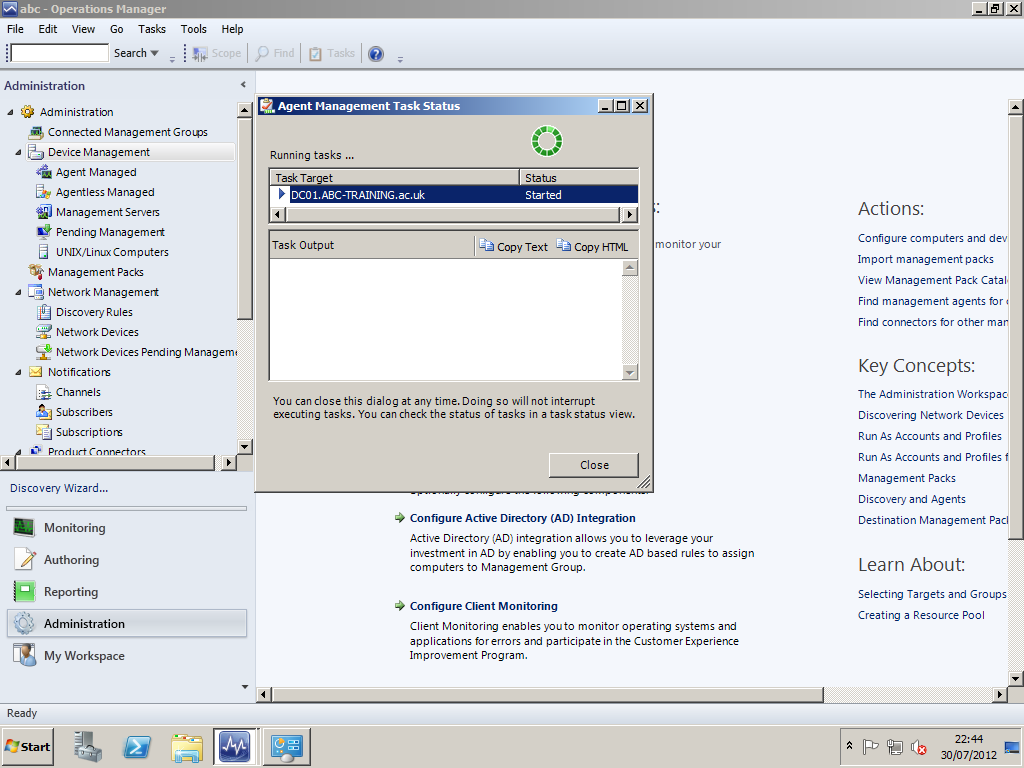This screenshot has height=768, width=1024.
Task: Click the search text input field
Action: (59, 53)
